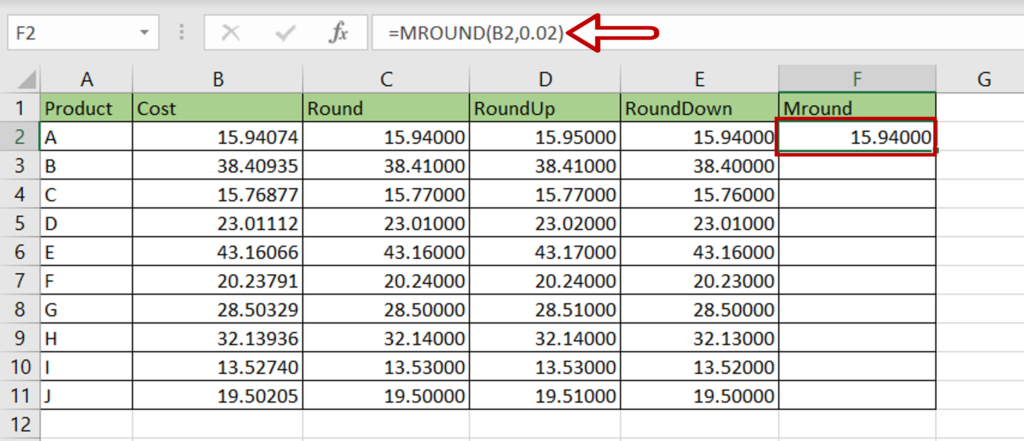Viewport: 1024px width, 441px height.
Task: Select row 1 header
Action: point(20,108)
